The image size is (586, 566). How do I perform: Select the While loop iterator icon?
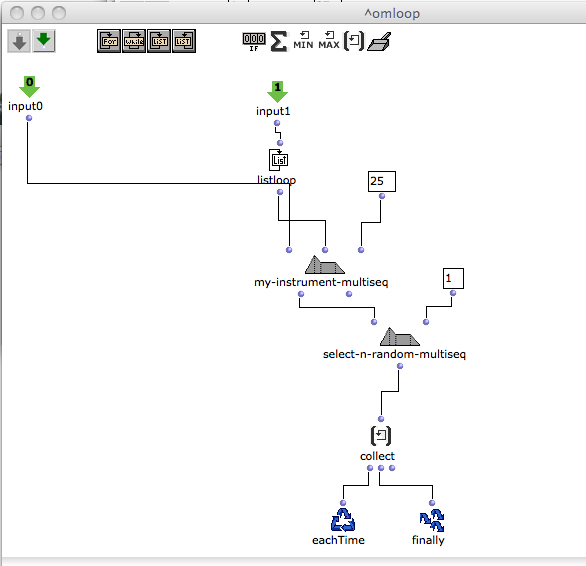(134, 41)
